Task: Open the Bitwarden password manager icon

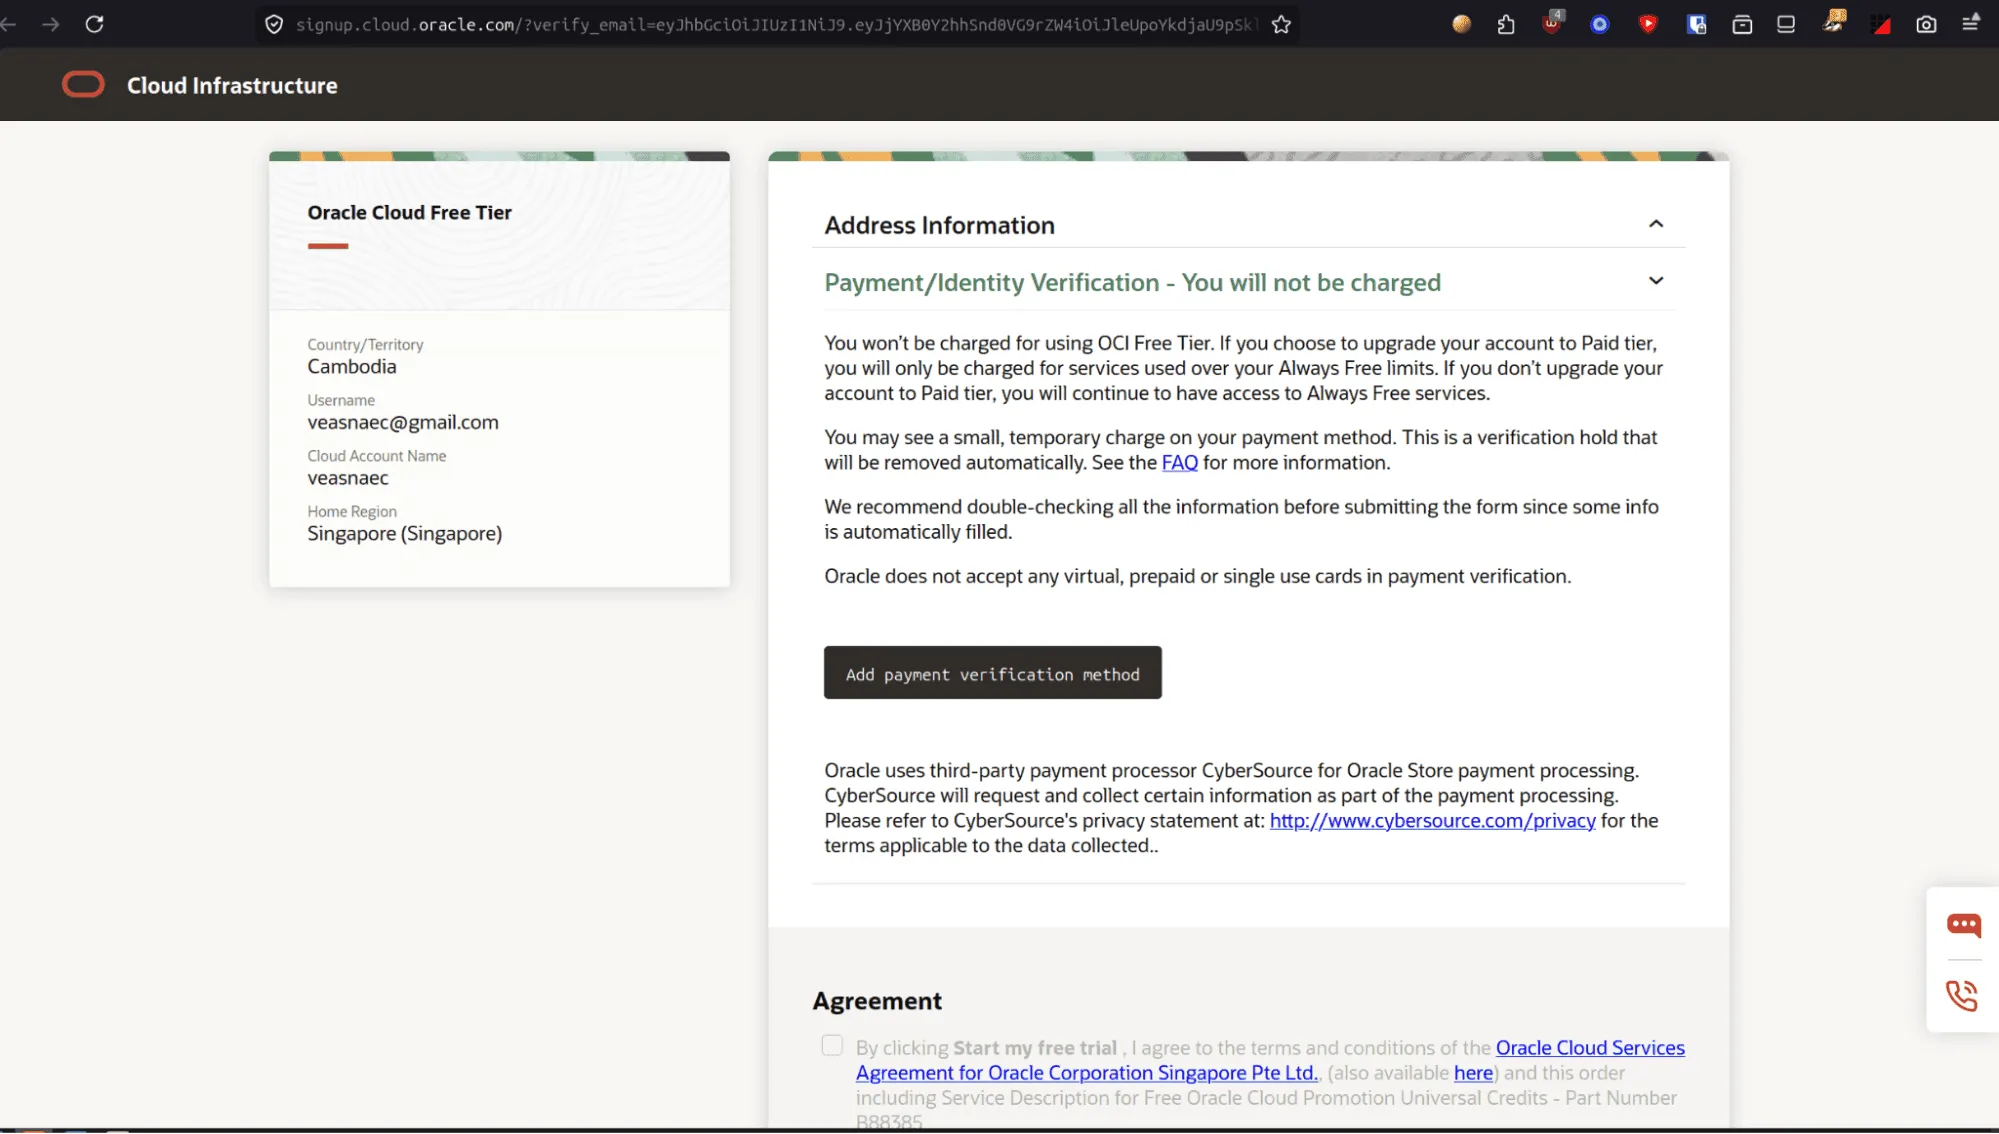Action: pyautogui.click(x=1696, y=24)
